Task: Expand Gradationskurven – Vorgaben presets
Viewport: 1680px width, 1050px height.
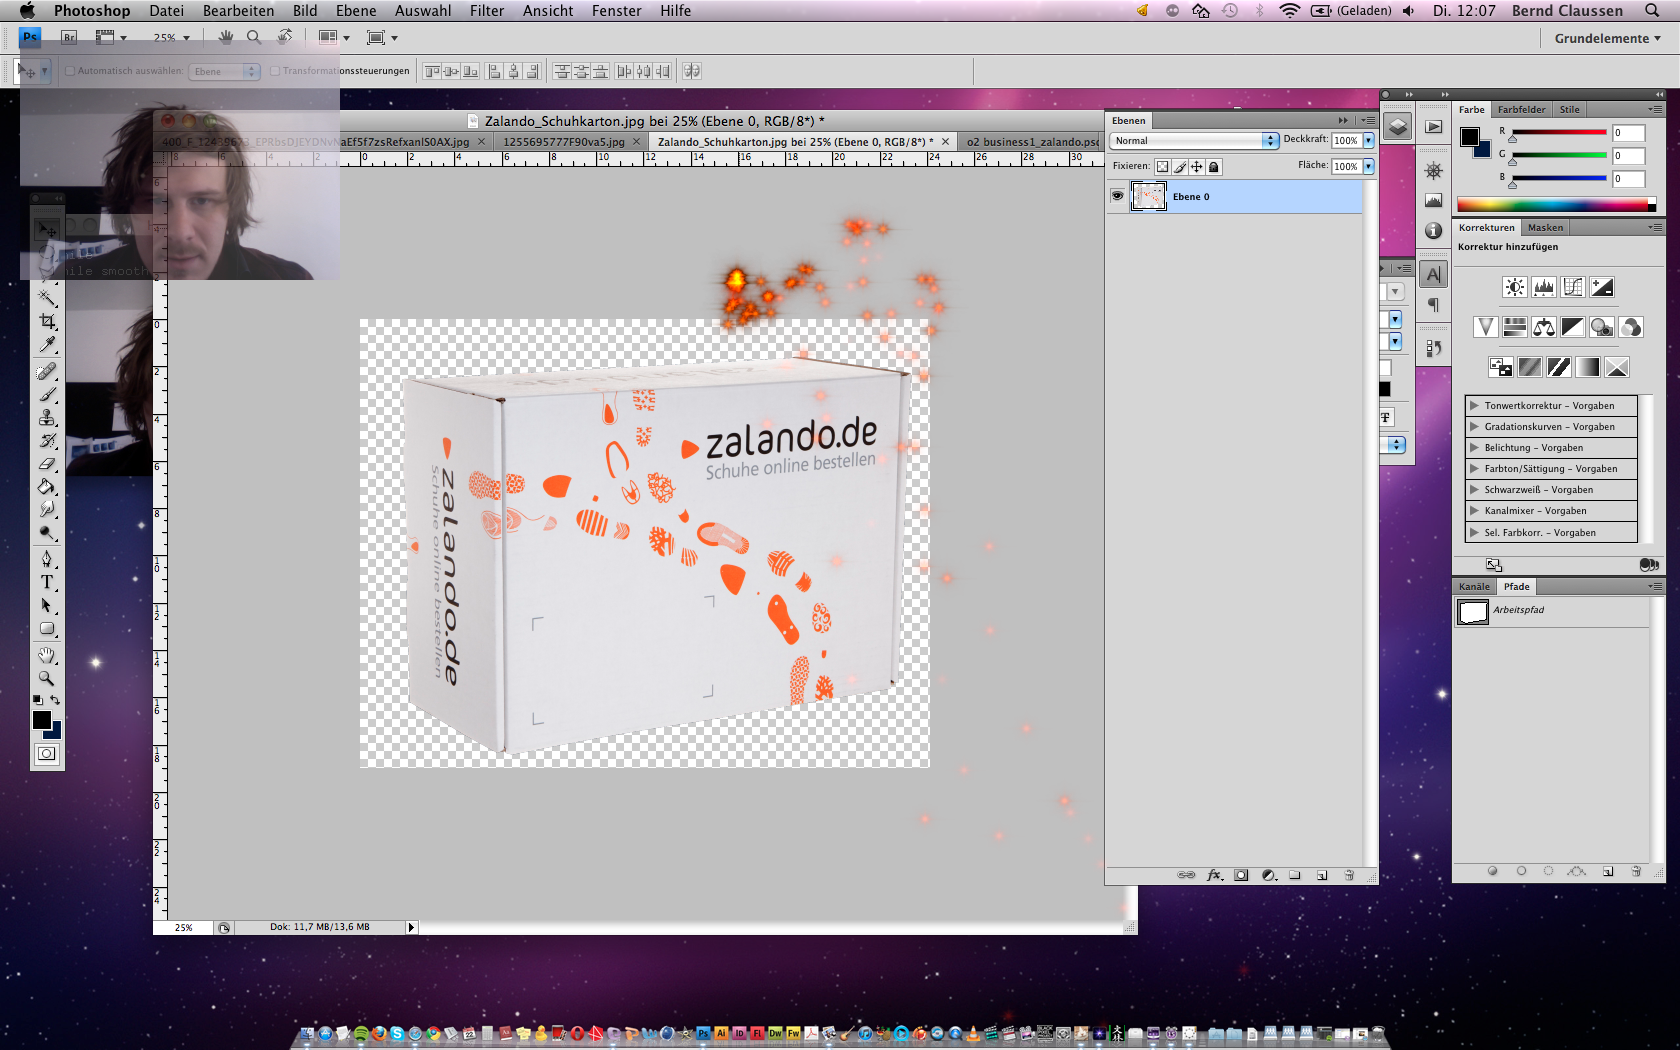Action: [1474, 427]
